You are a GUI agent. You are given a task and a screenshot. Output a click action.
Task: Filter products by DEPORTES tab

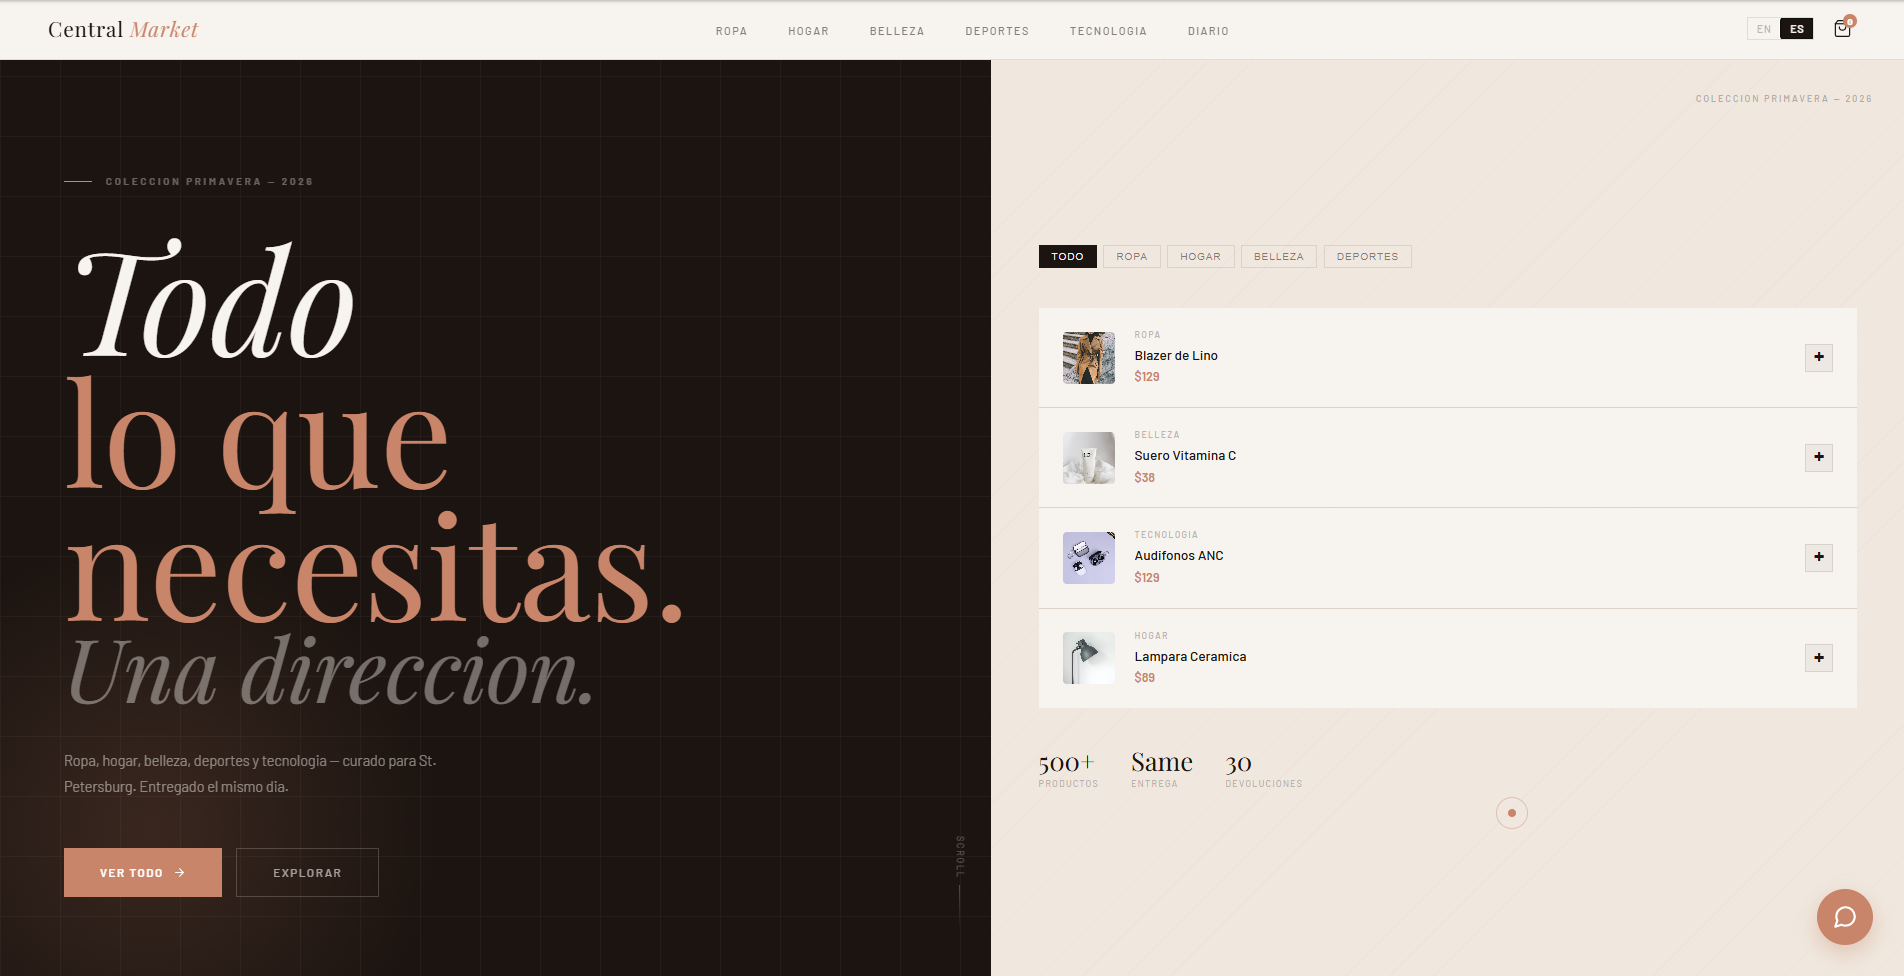(x=1368, y=257)
